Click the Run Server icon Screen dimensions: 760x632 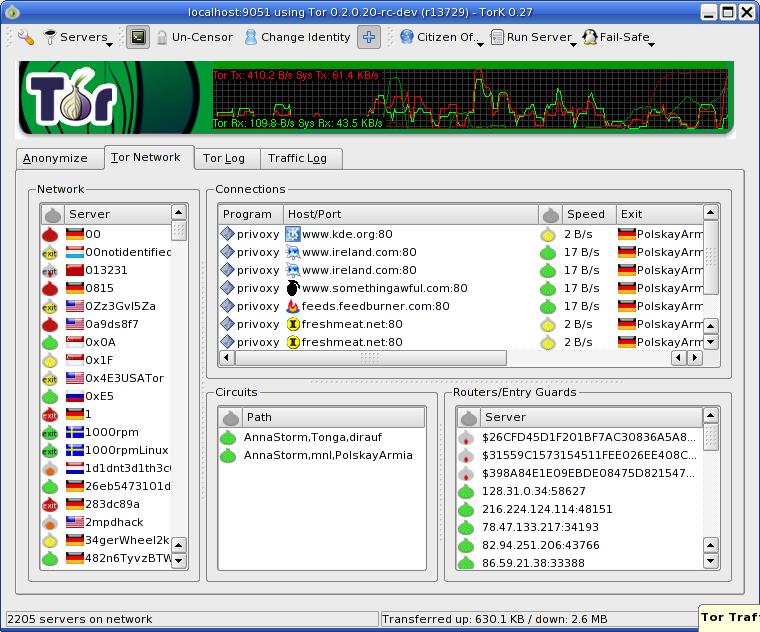pyautogui.click(x=497, y=37)
